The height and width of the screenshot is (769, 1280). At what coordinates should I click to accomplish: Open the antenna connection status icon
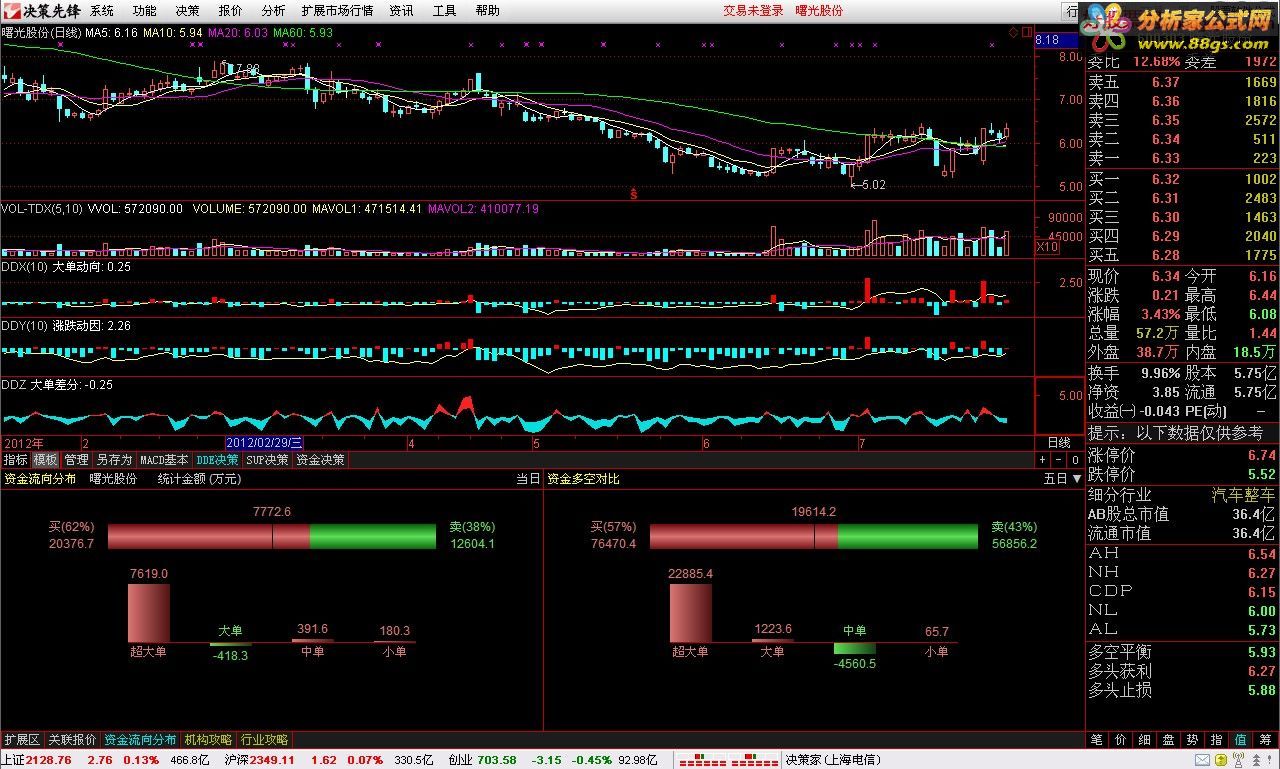pyautogui.click(x=1238, y=760)
